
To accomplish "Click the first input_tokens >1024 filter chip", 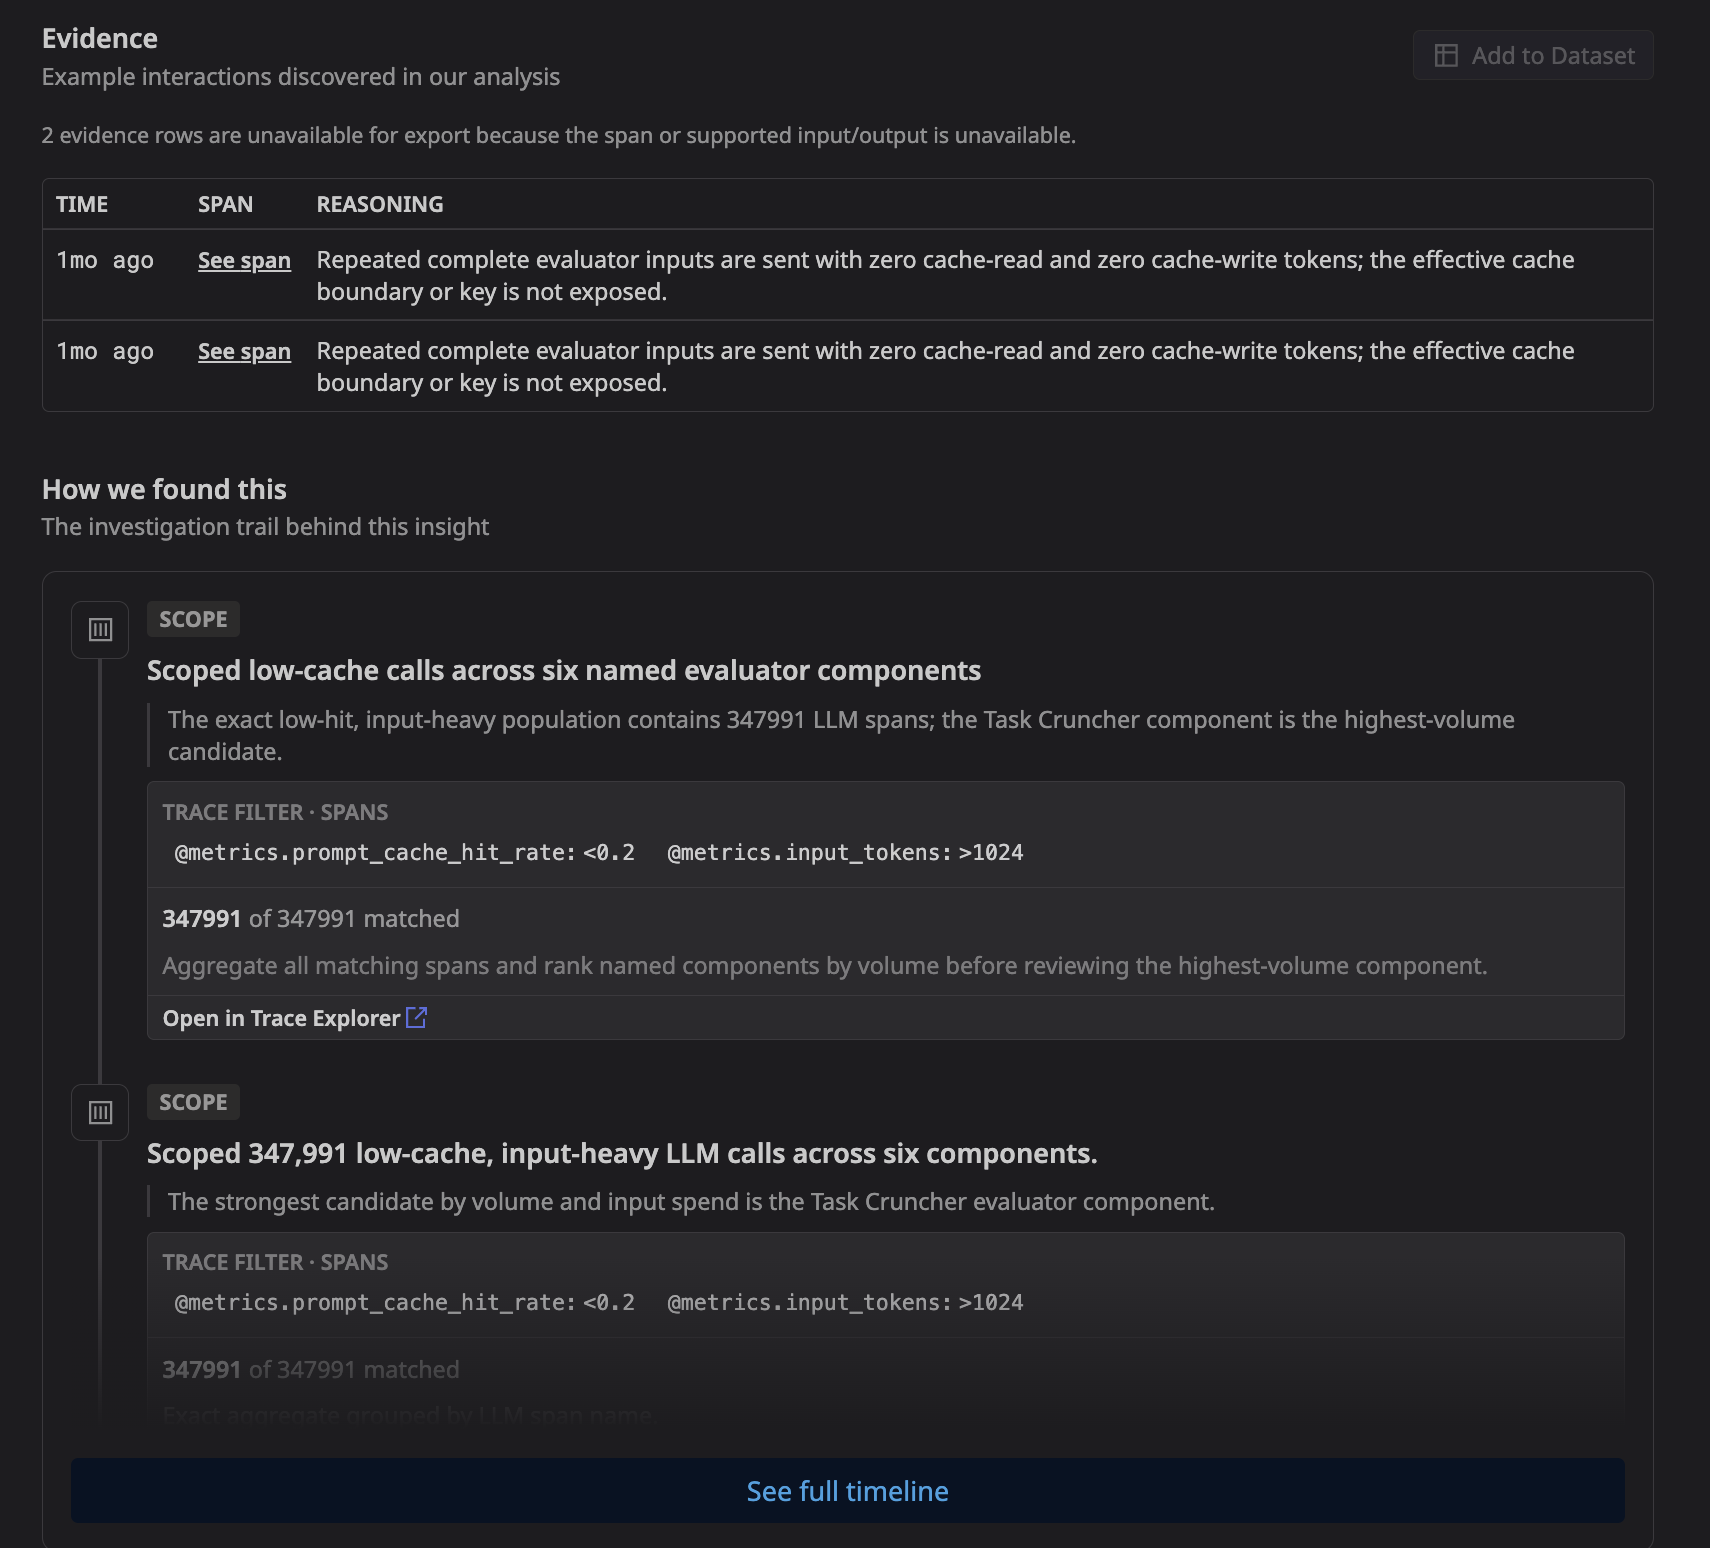I will 845,852.
